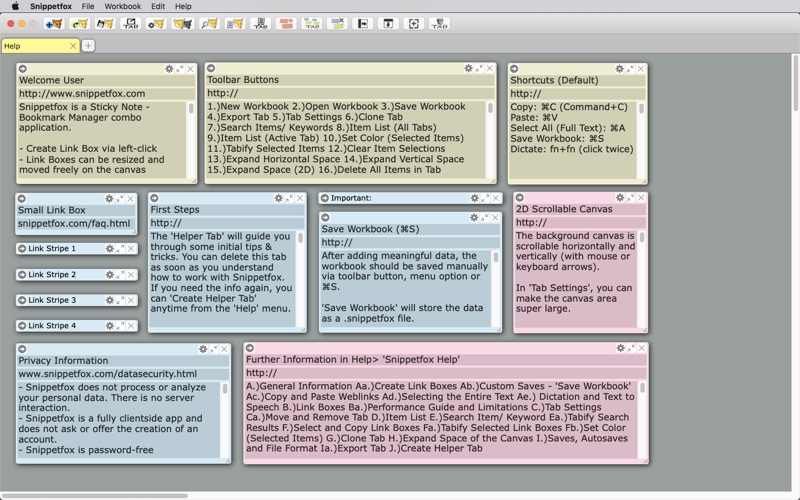Open gear settings of 2D Scrollable Canvas
This screenshot has height=500, width=800.
coord(620,197)
